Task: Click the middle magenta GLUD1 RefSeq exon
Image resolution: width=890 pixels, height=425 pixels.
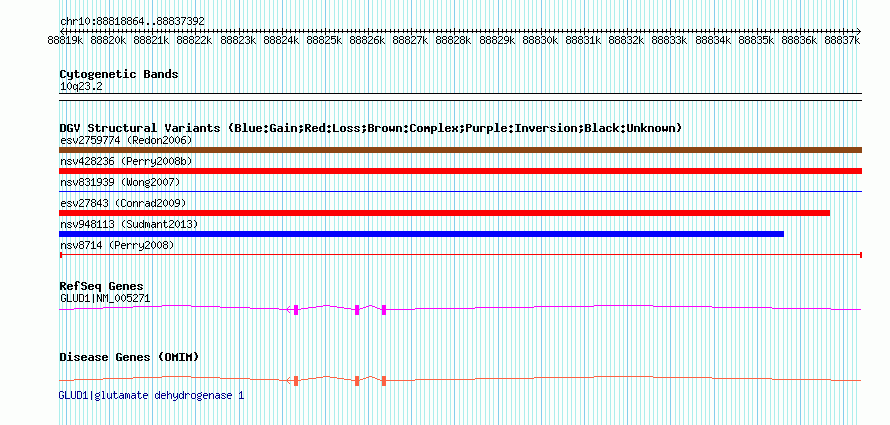Action: pyautogui.click(x=357, y=309)
